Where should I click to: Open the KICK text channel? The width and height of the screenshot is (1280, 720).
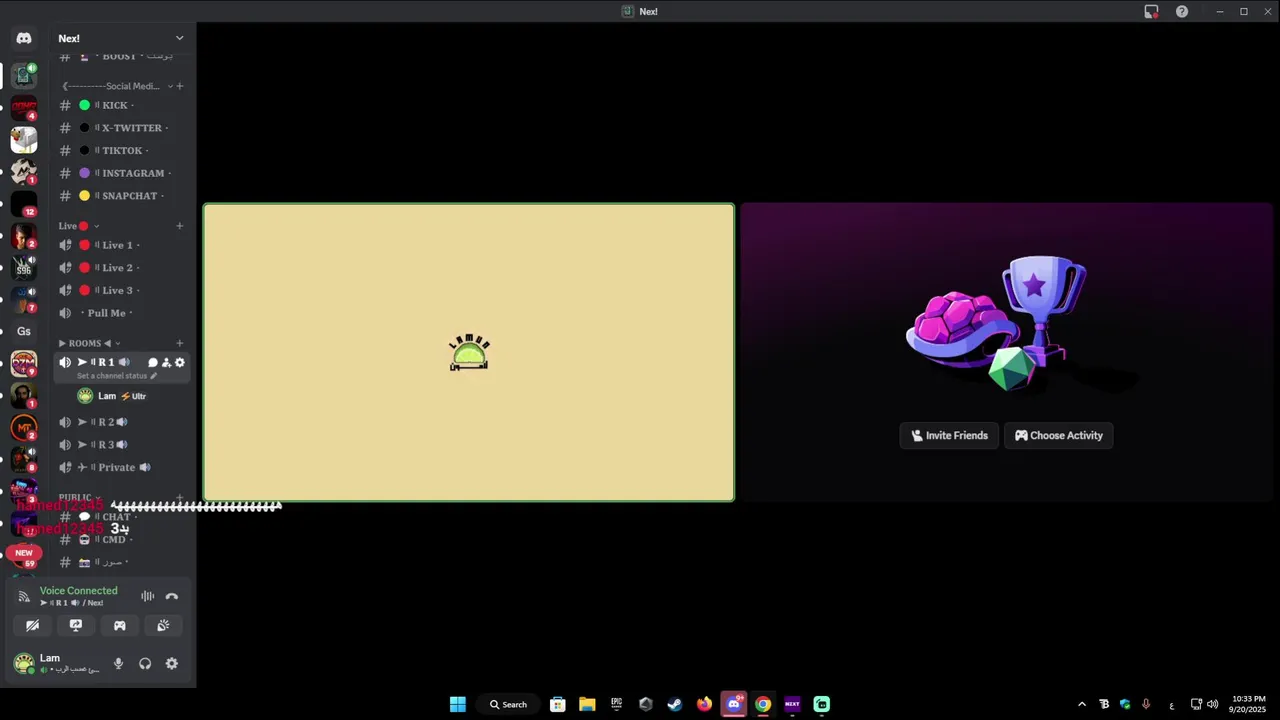pyautogui.click(x=121, y=105)
